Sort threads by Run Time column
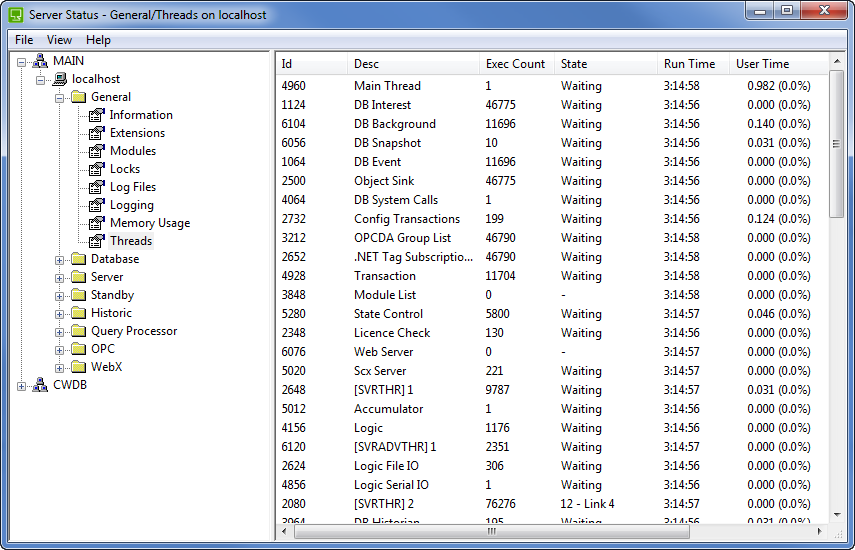Image resolution: width=855 pixels, height=550 pixels. coord(690,64)
